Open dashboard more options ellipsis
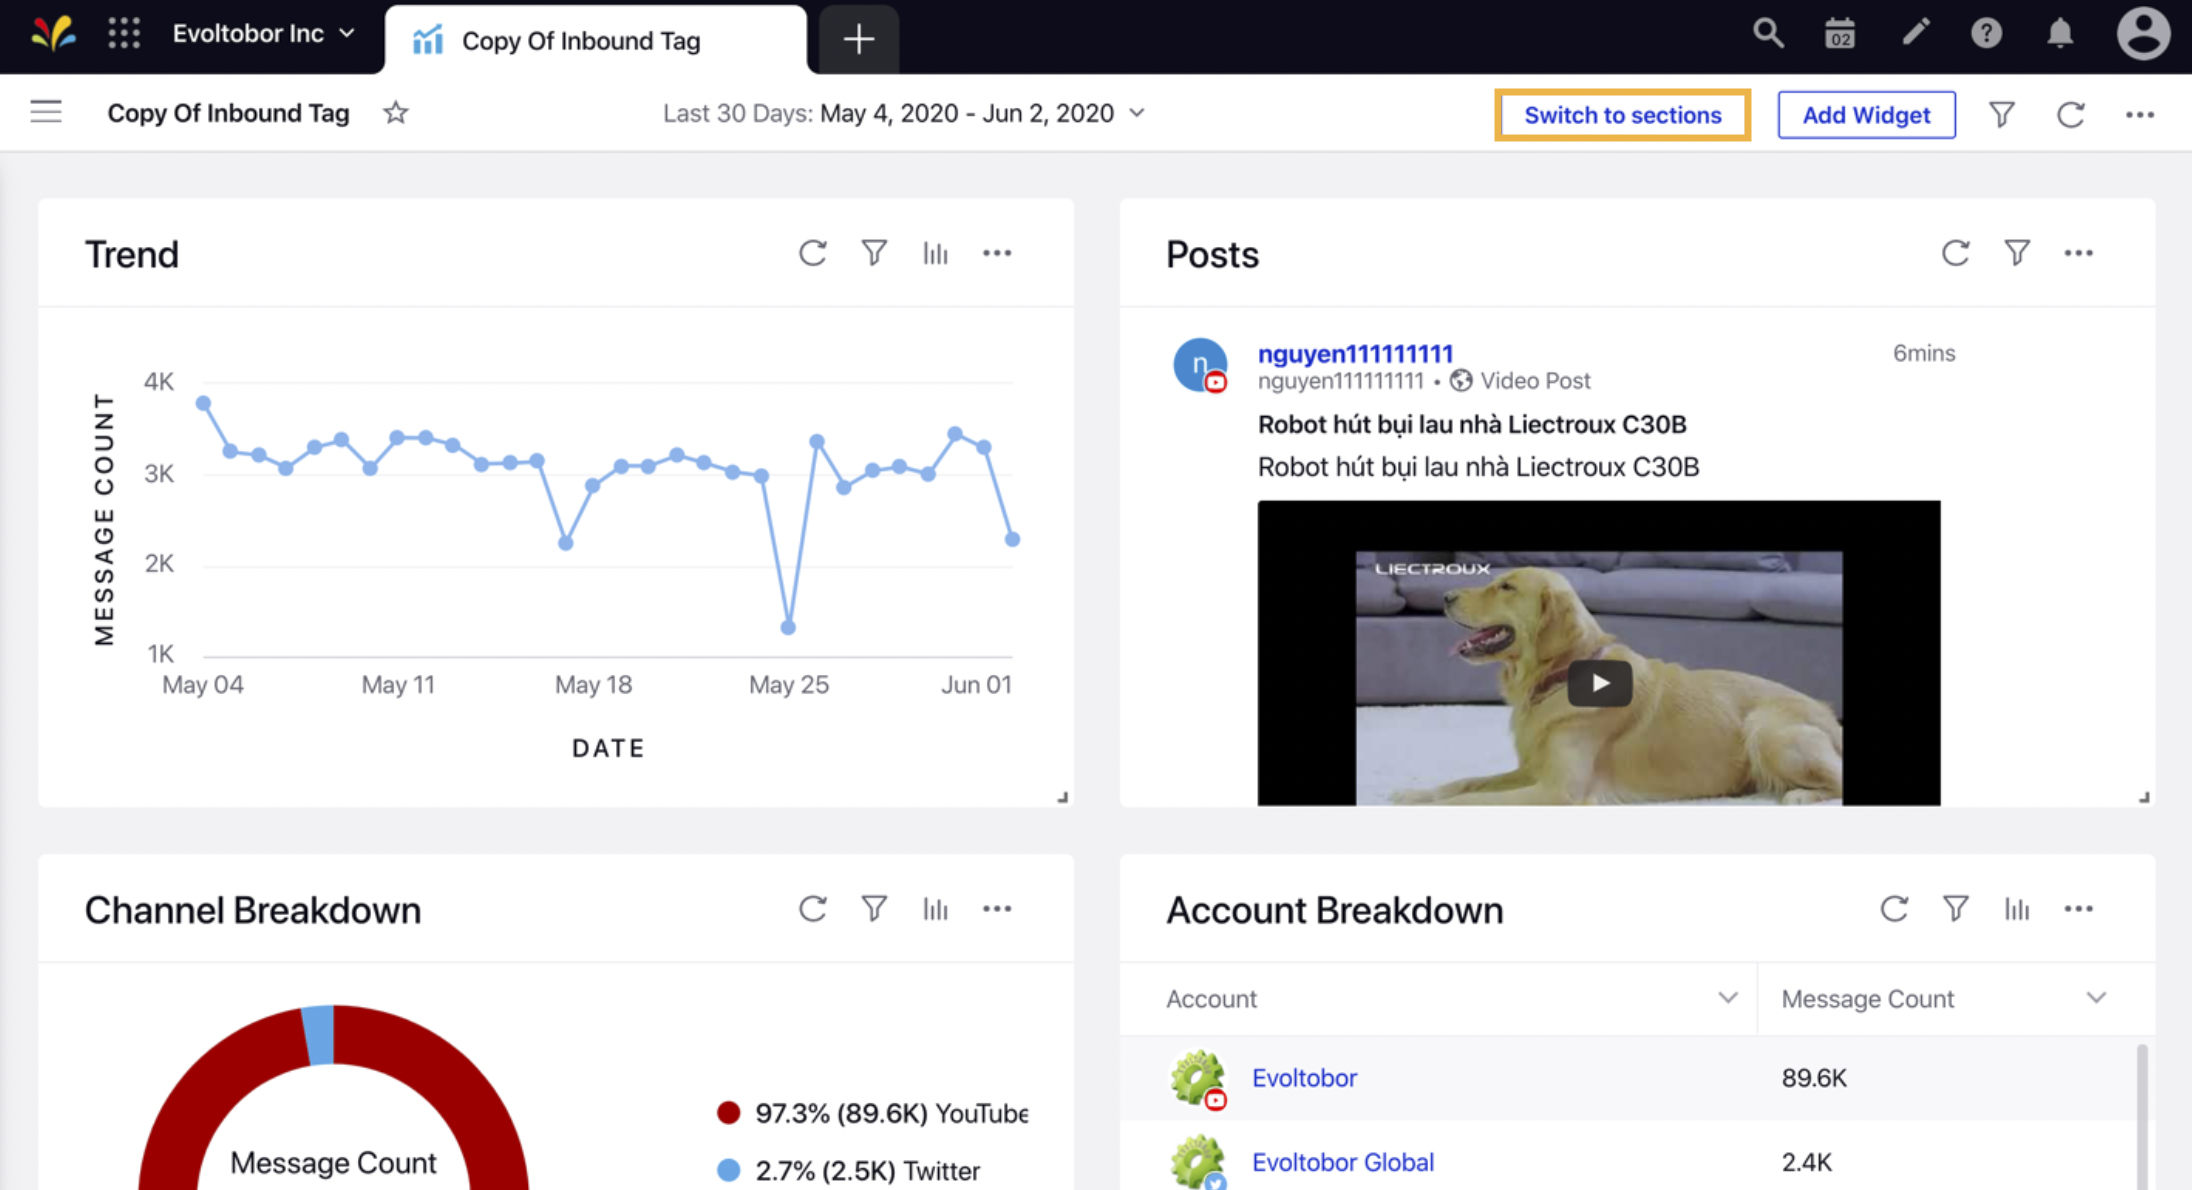Screen dimensions: 2192x1190 tap(2139, 114)
